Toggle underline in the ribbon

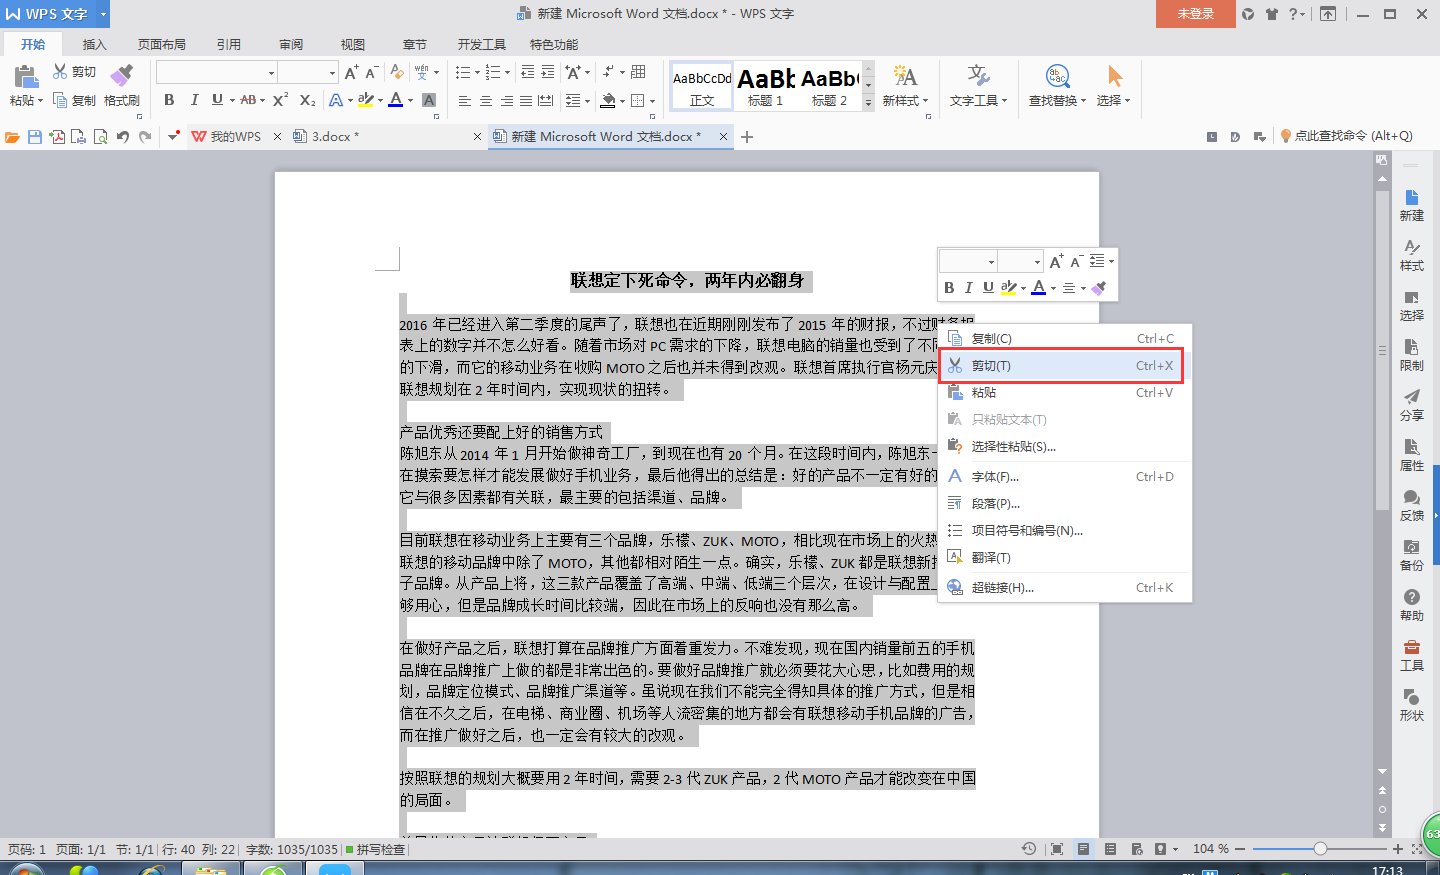(x=217, y=100)
